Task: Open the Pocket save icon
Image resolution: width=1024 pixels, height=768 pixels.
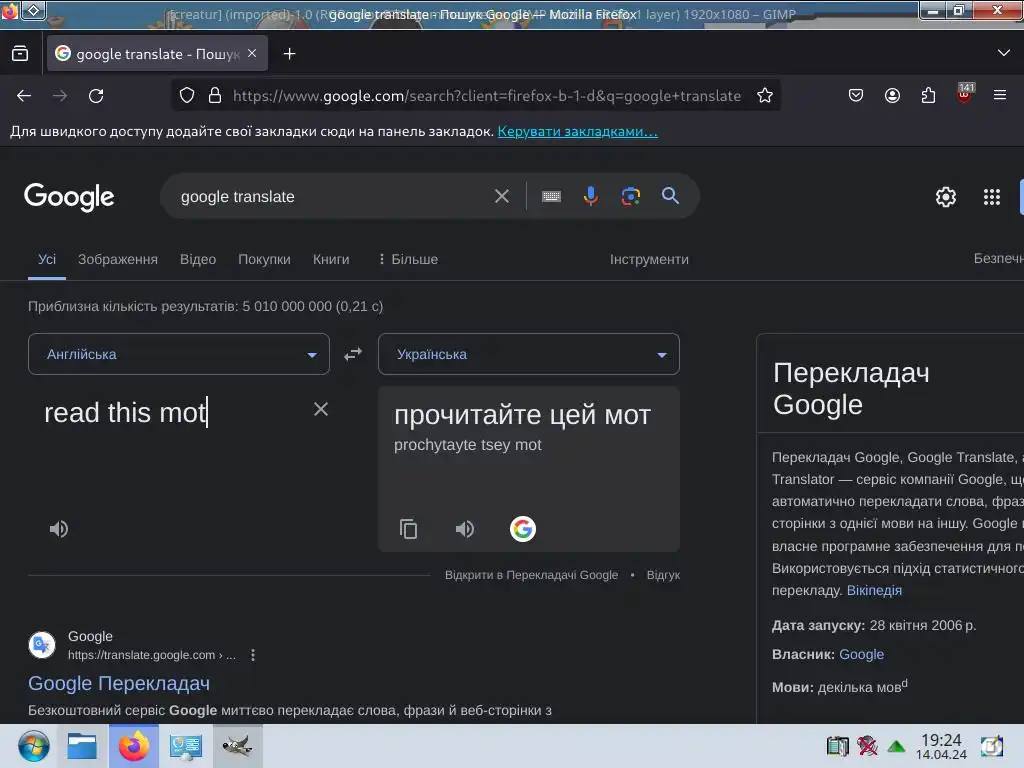Action: 856,95
